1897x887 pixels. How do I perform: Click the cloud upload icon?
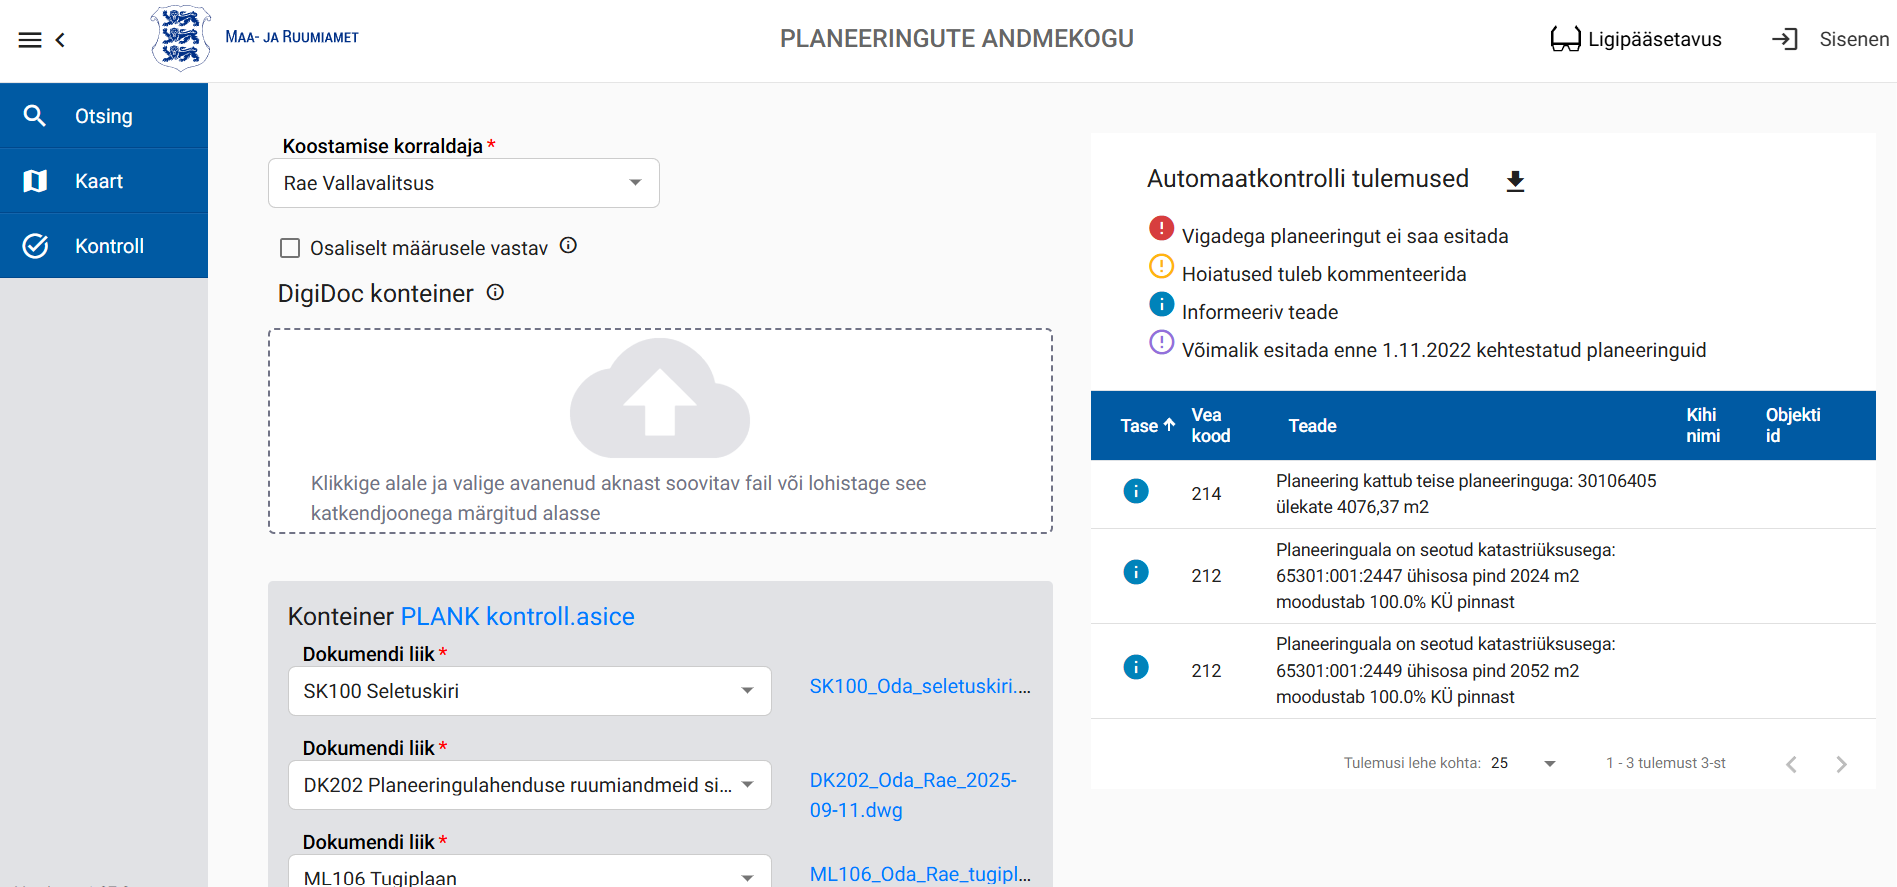click(659, 400)
